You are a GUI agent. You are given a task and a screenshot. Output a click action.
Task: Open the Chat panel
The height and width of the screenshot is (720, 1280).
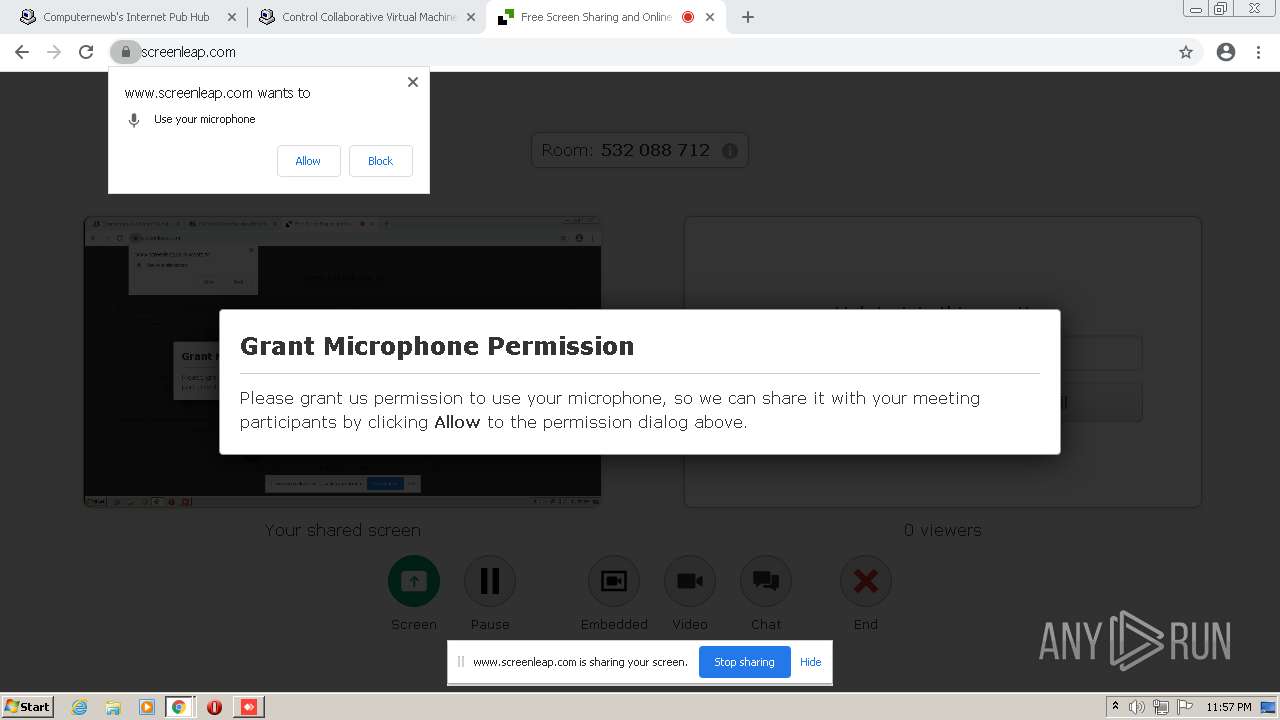(x=766, y=581)
